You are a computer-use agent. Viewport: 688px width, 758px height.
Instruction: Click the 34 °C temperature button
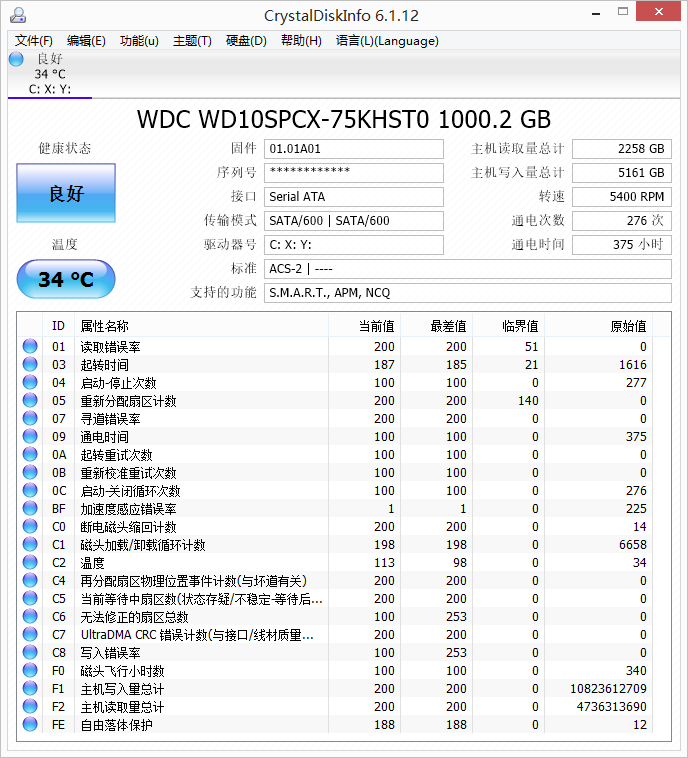[x=66, y=279]
